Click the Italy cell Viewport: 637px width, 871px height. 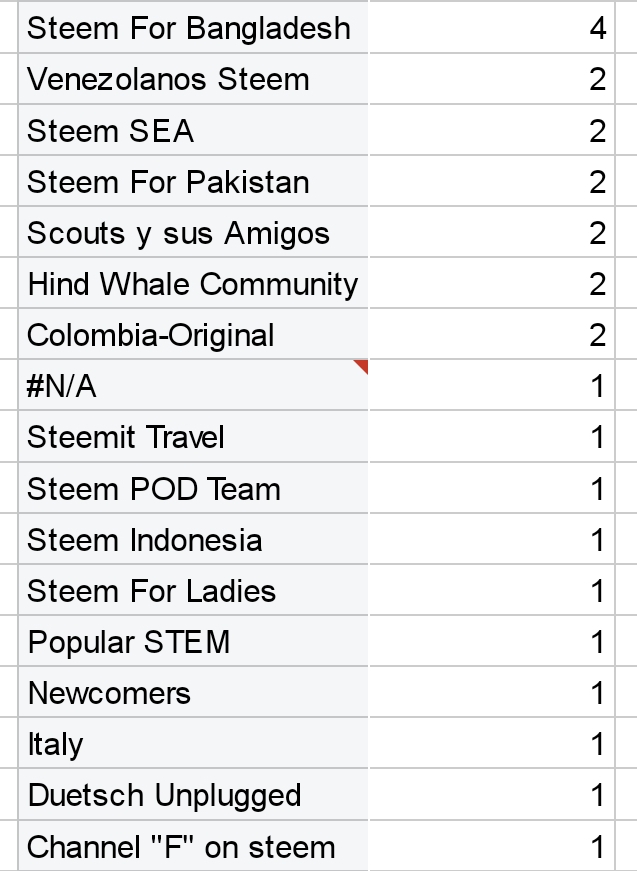pos(190,744)
